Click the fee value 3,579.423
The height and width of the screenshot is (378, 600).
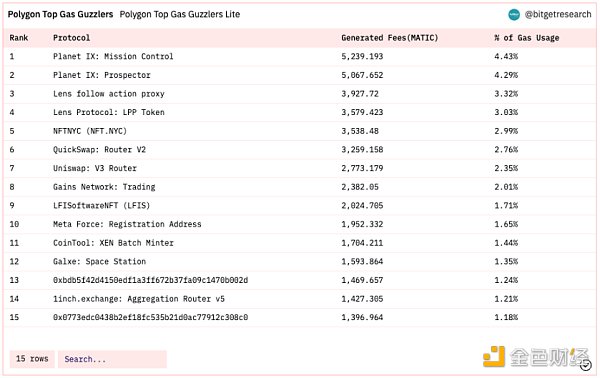(362, 112)
